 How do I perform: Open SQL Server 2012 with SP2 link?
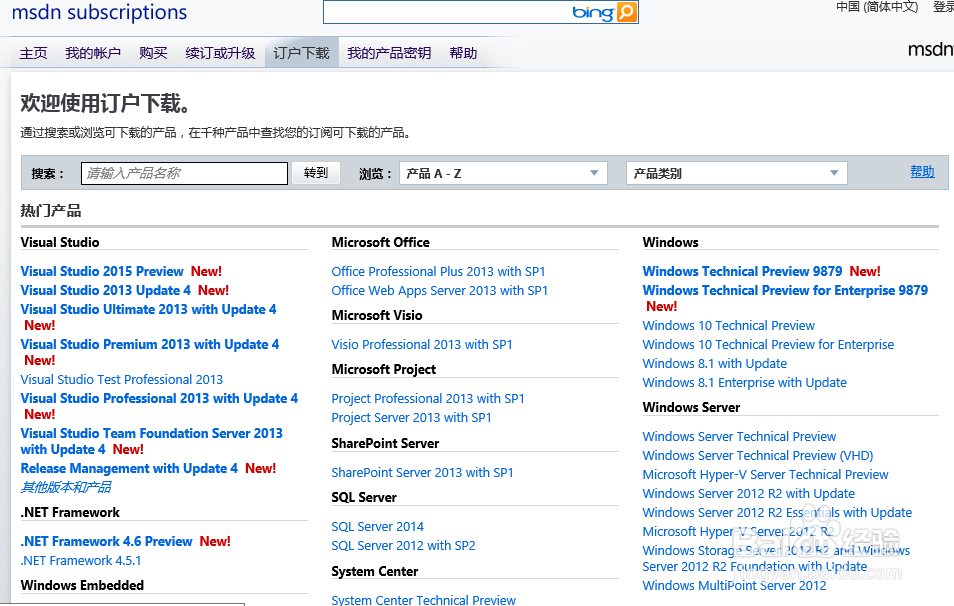(403, 545)
